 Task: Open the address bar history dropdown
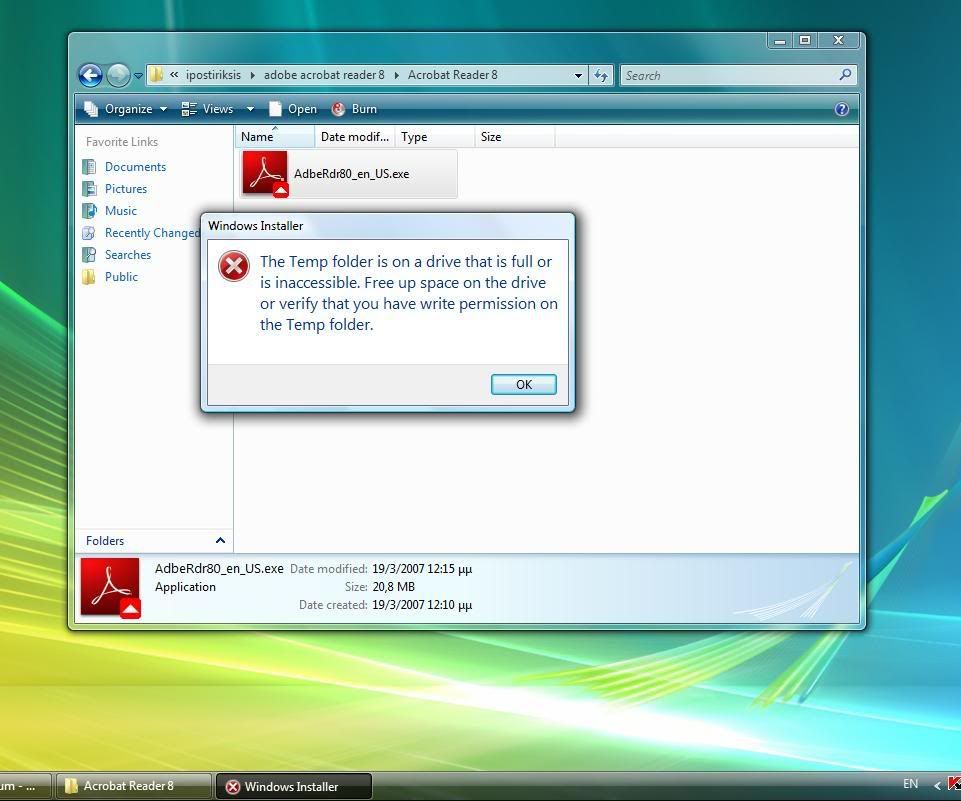578,75
